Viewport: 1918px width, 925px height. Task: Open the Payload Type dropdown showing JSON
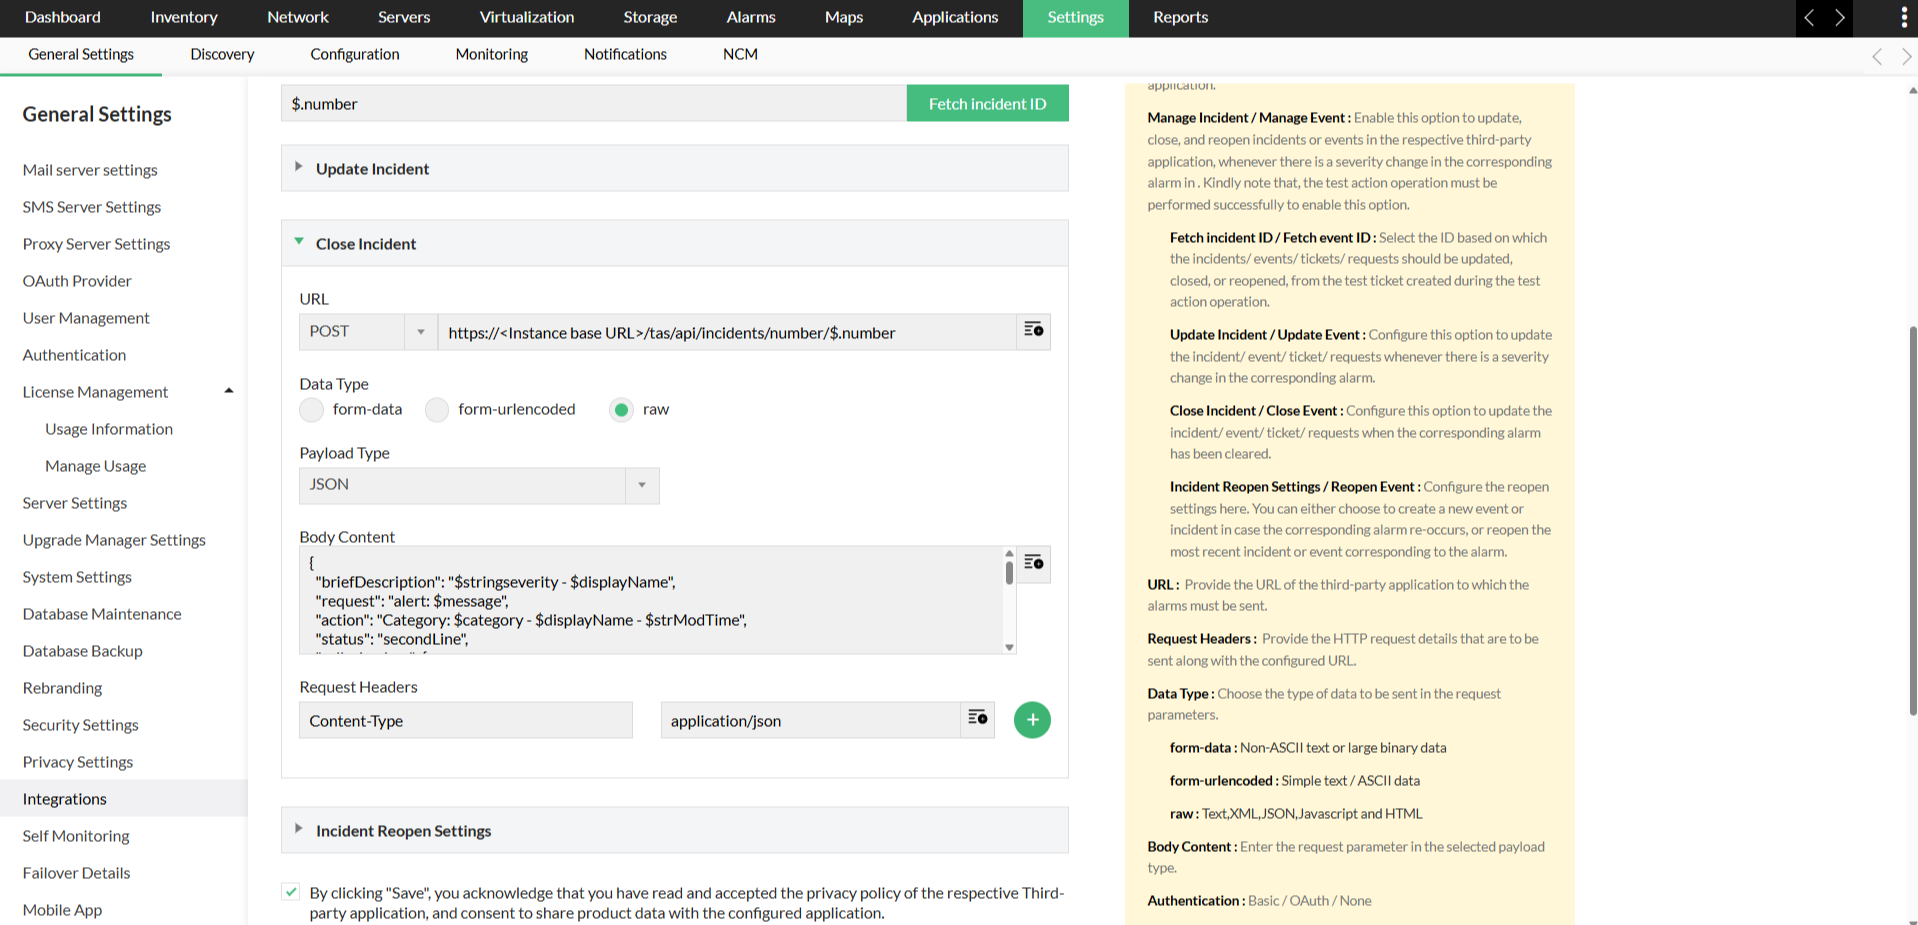[x=641, y=485]
